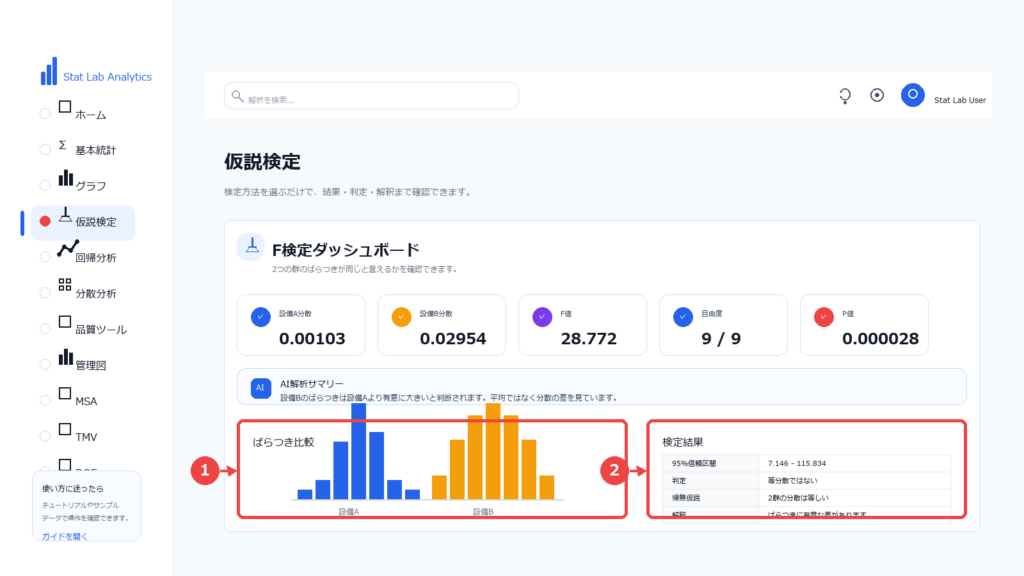Click the 解析を検索 search input field
This screenshot has height=576, width=1024.
tap(372, 96)
